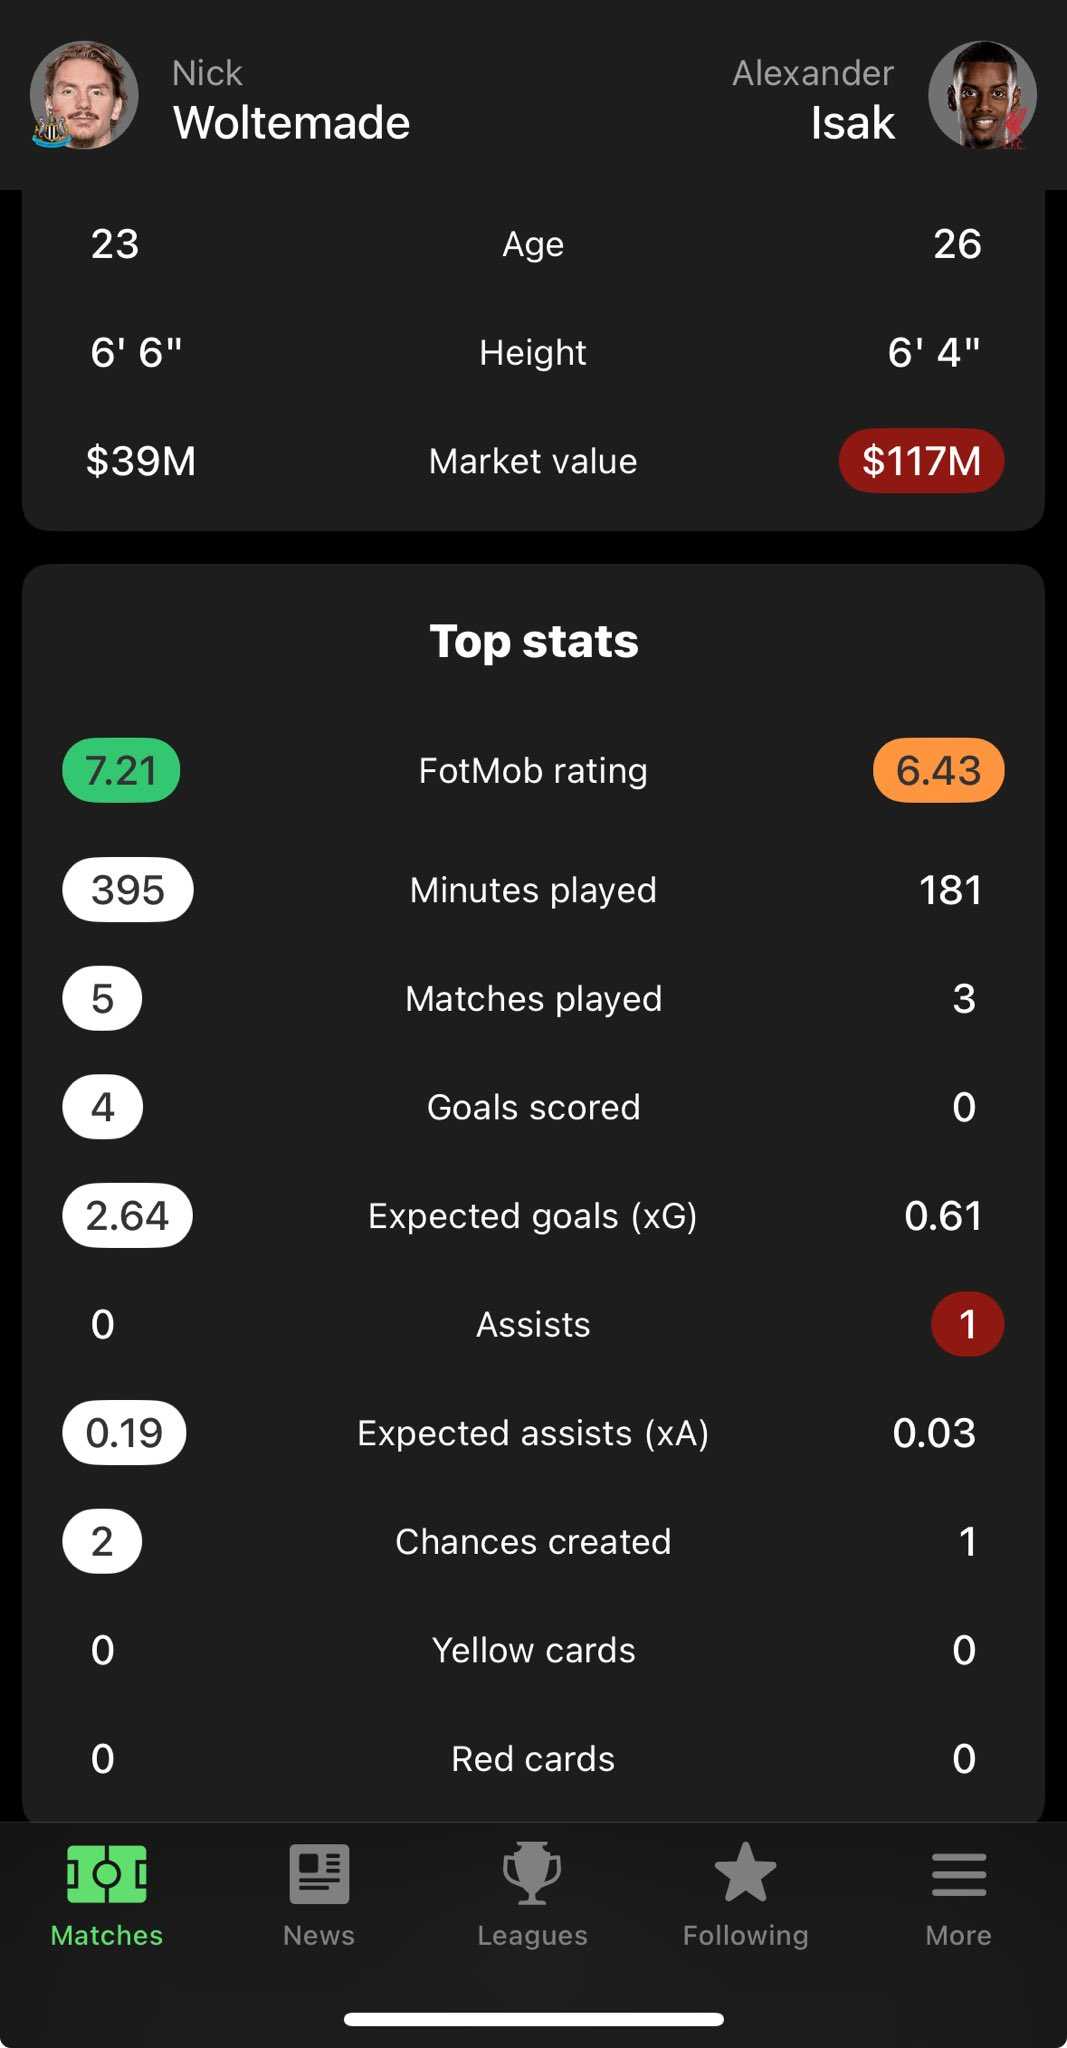Viewport: 1067px width, 2048px height.
Task: Tap the Expected goals (xG) label
Action: 533,1216
